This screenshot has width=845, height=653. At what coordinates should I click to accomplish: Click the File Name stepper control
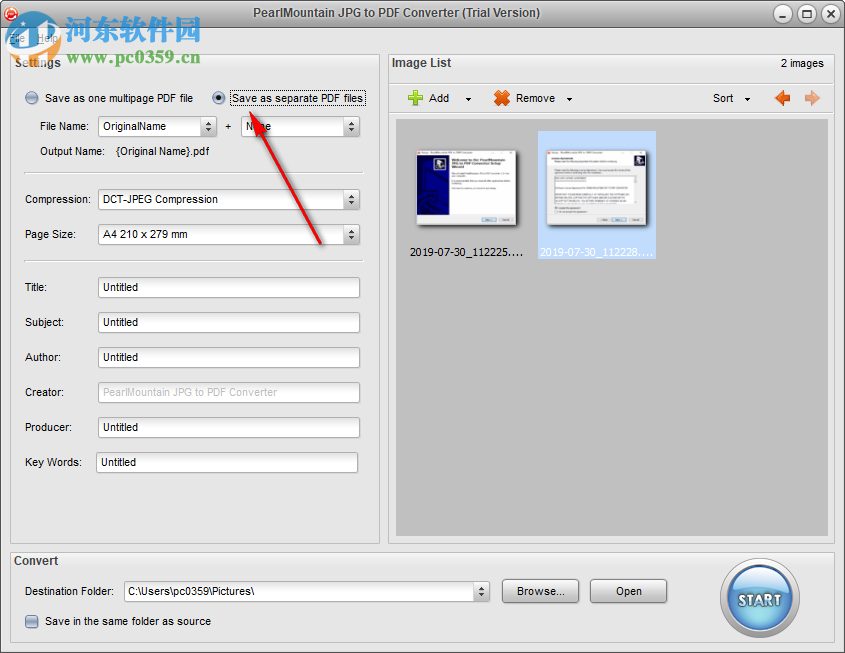[x=209, y=126]
